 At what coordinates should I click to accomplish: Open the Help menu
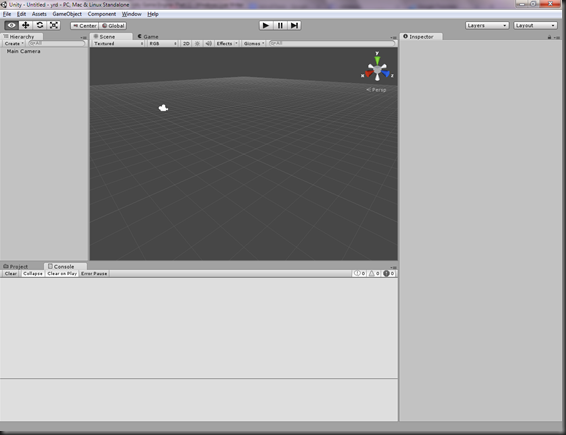point(153,14)
